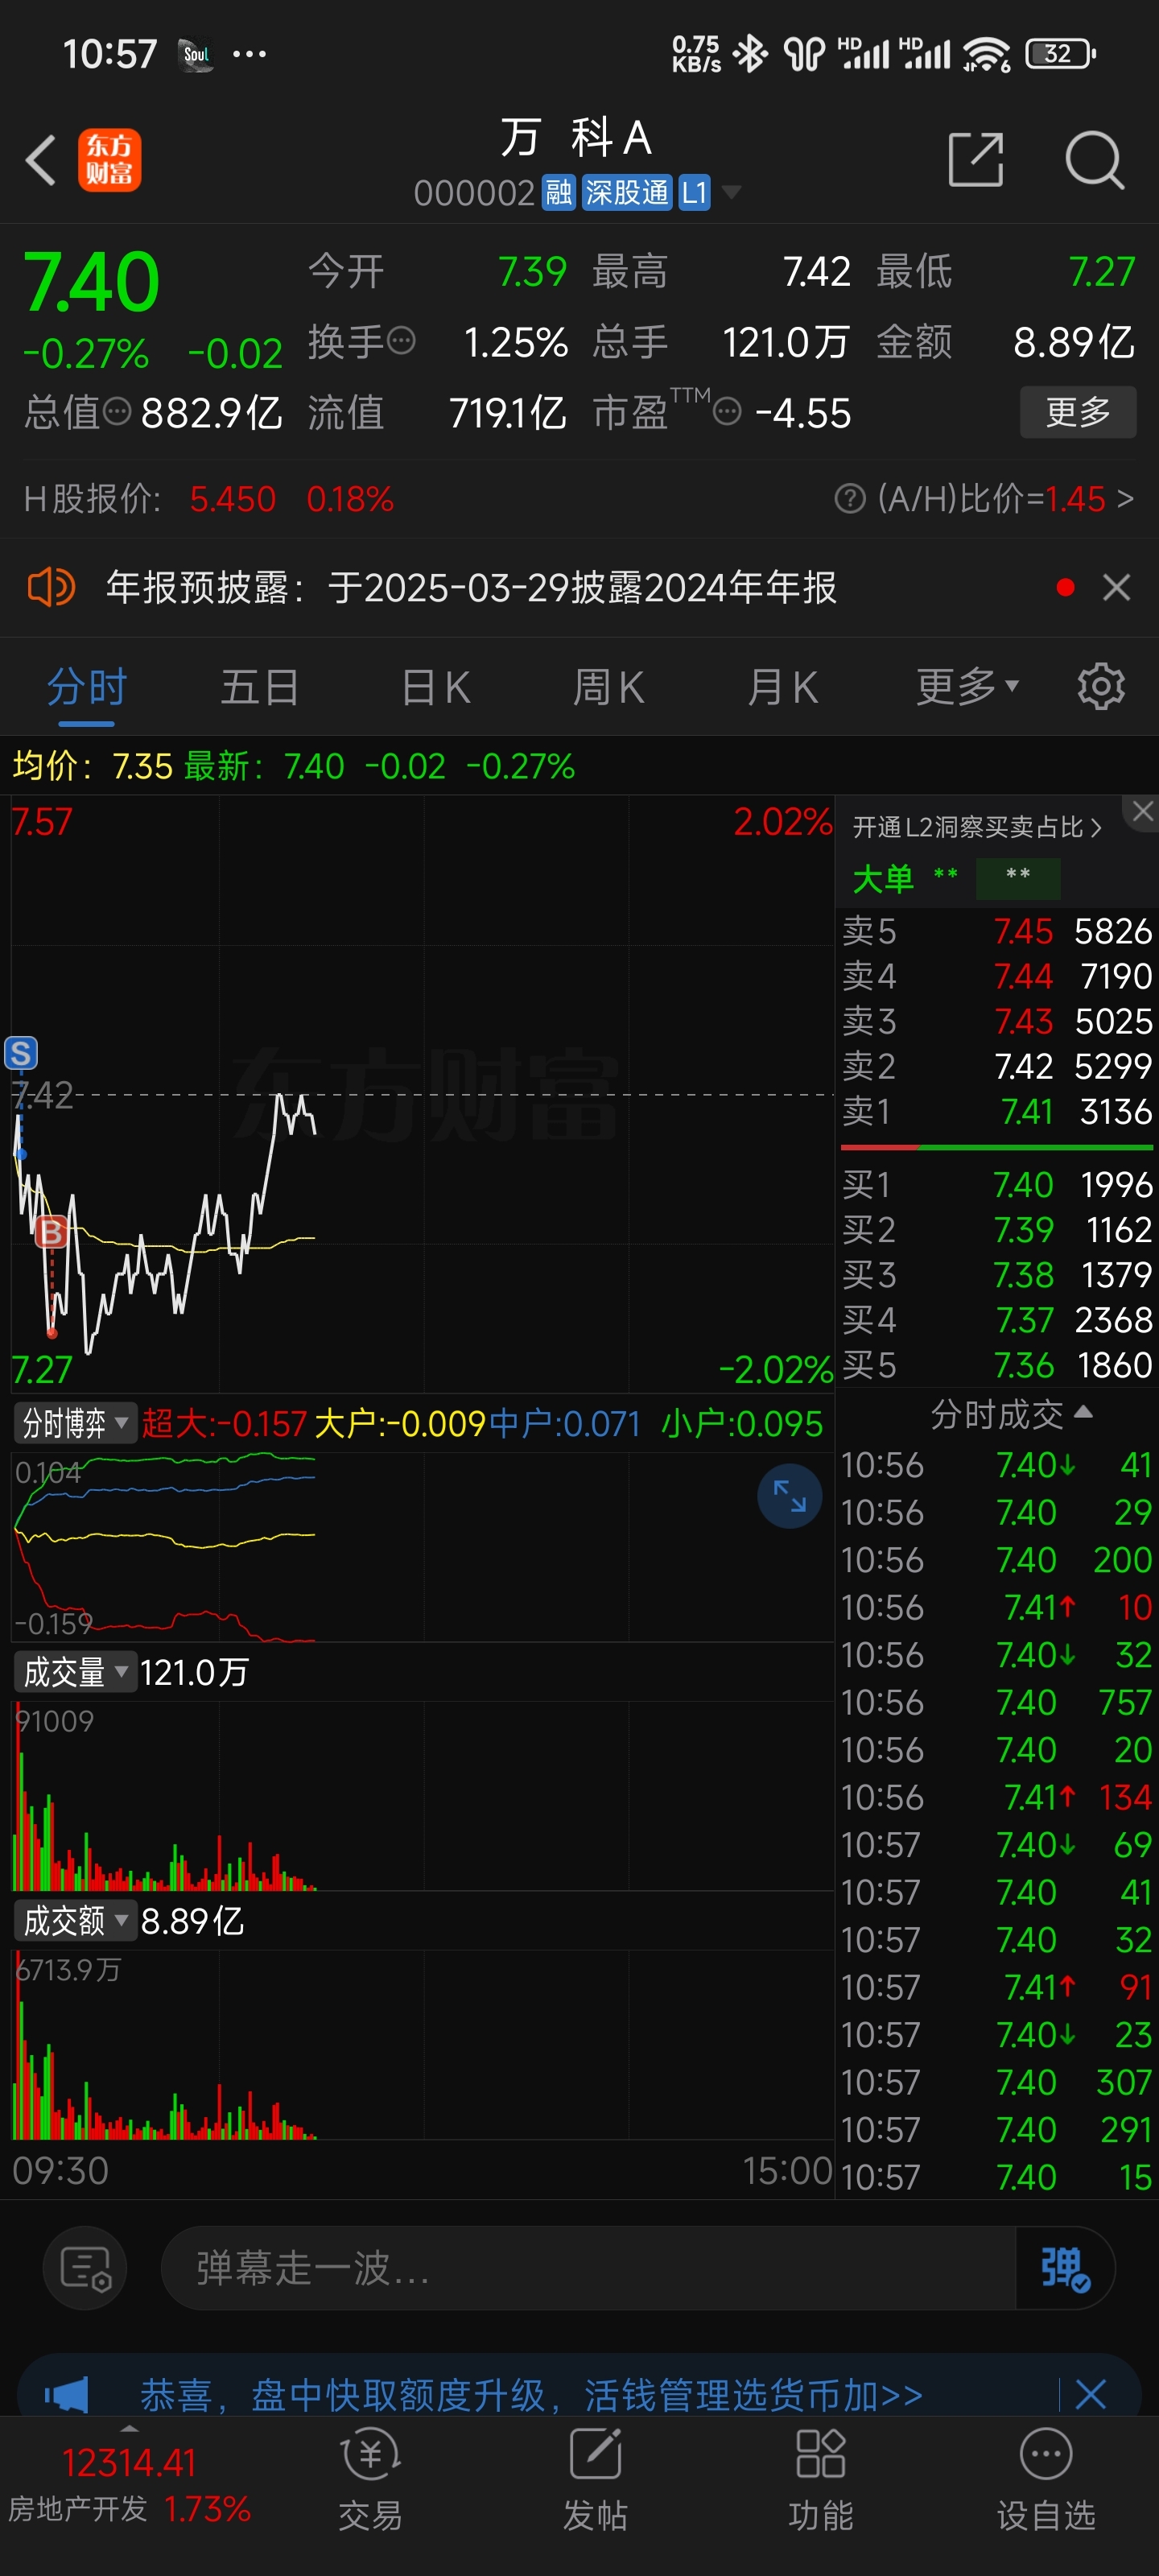
Task: Open the barrage settings list icon
Action: (85, 2268)
